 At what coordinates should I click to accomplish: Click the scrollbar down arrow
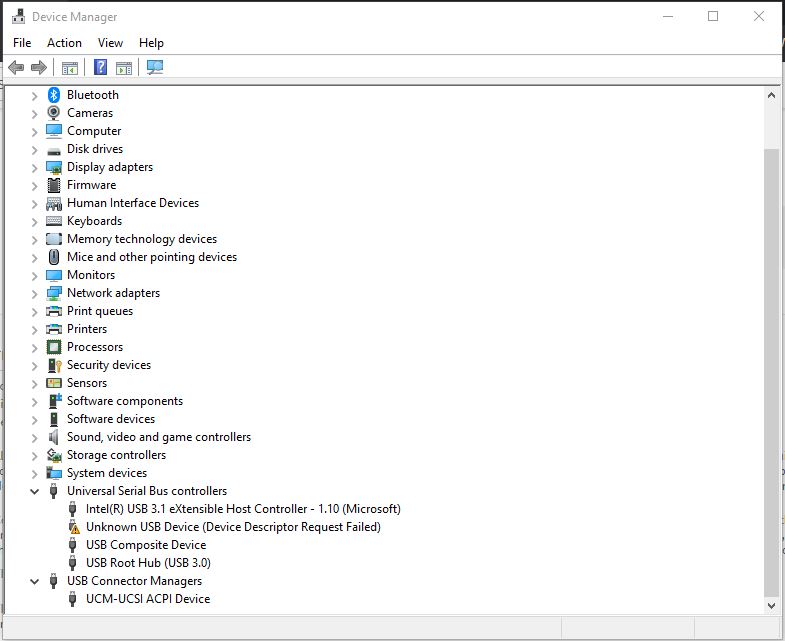pos(771,606)
